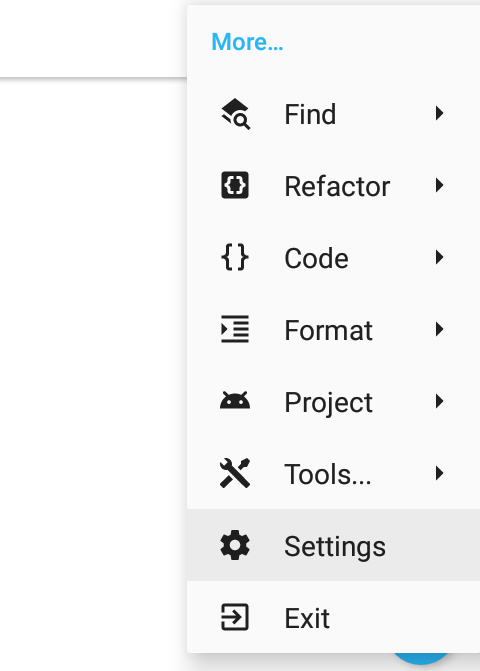480x671 pixels.
Task: Click the Exit door arrow icon
Action: pos(235,617)
